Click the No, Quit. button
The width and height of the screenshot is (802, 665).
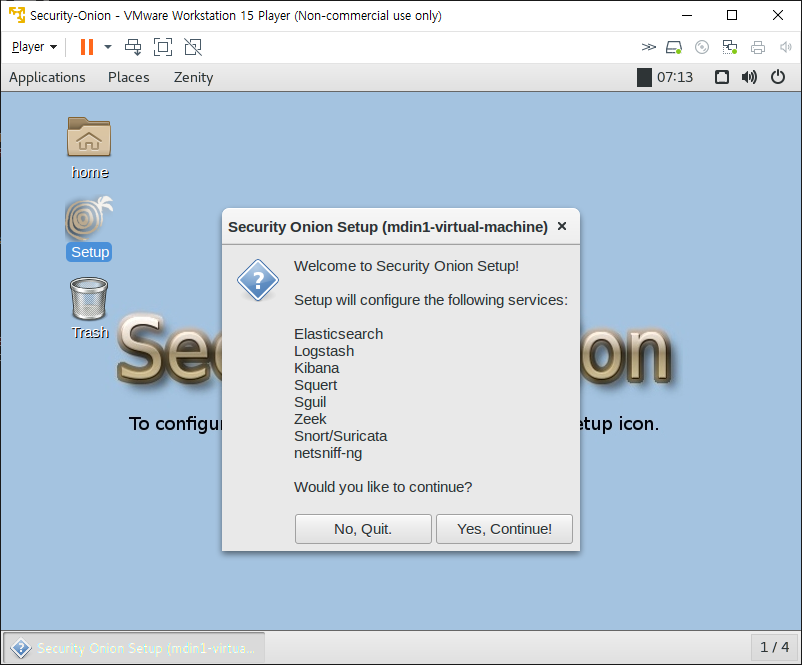pos(363,529)
